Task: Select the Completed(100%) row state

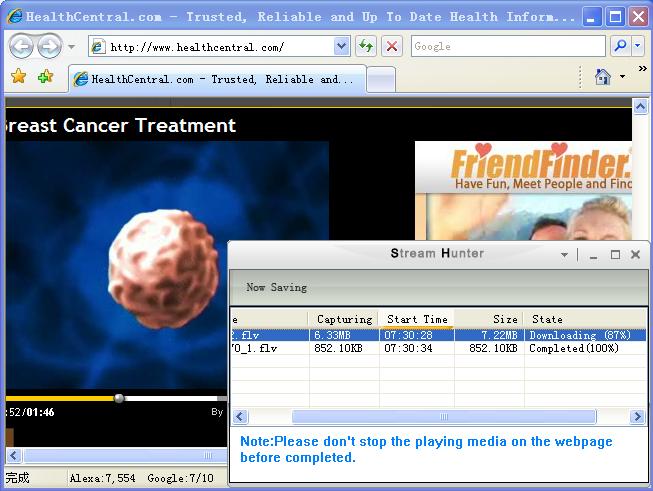Action: (574, 348)
